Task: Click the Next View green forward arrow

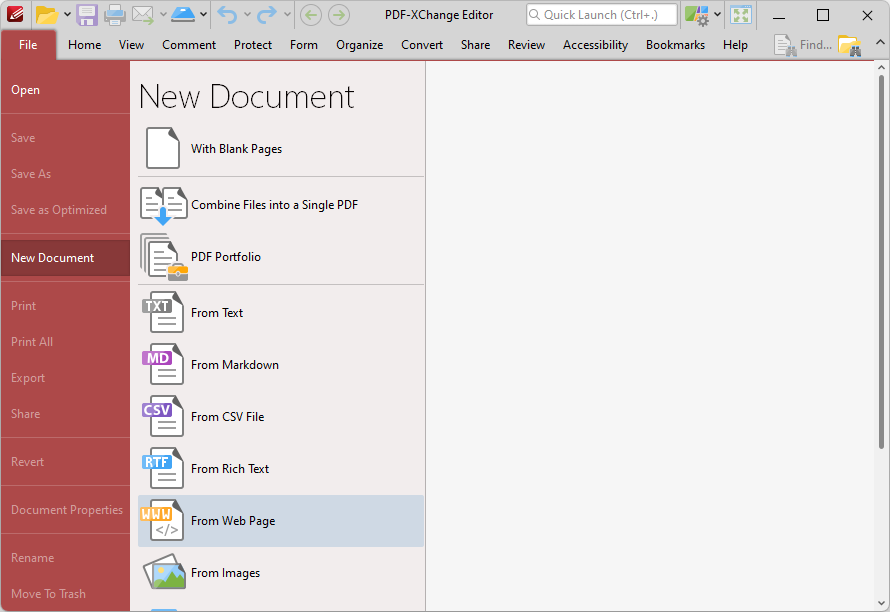Action: tap(339, 15)
